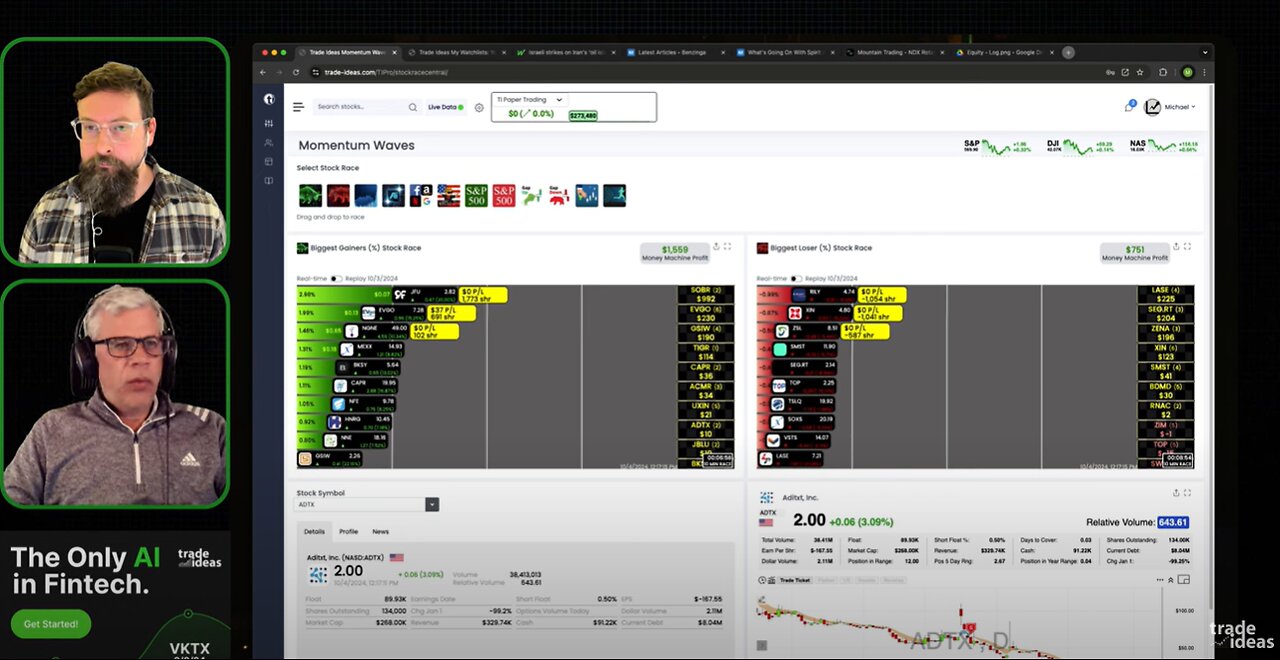Open the layout icon in the left sidebar
Screen dimensions: 1280x660
[268, 162]
